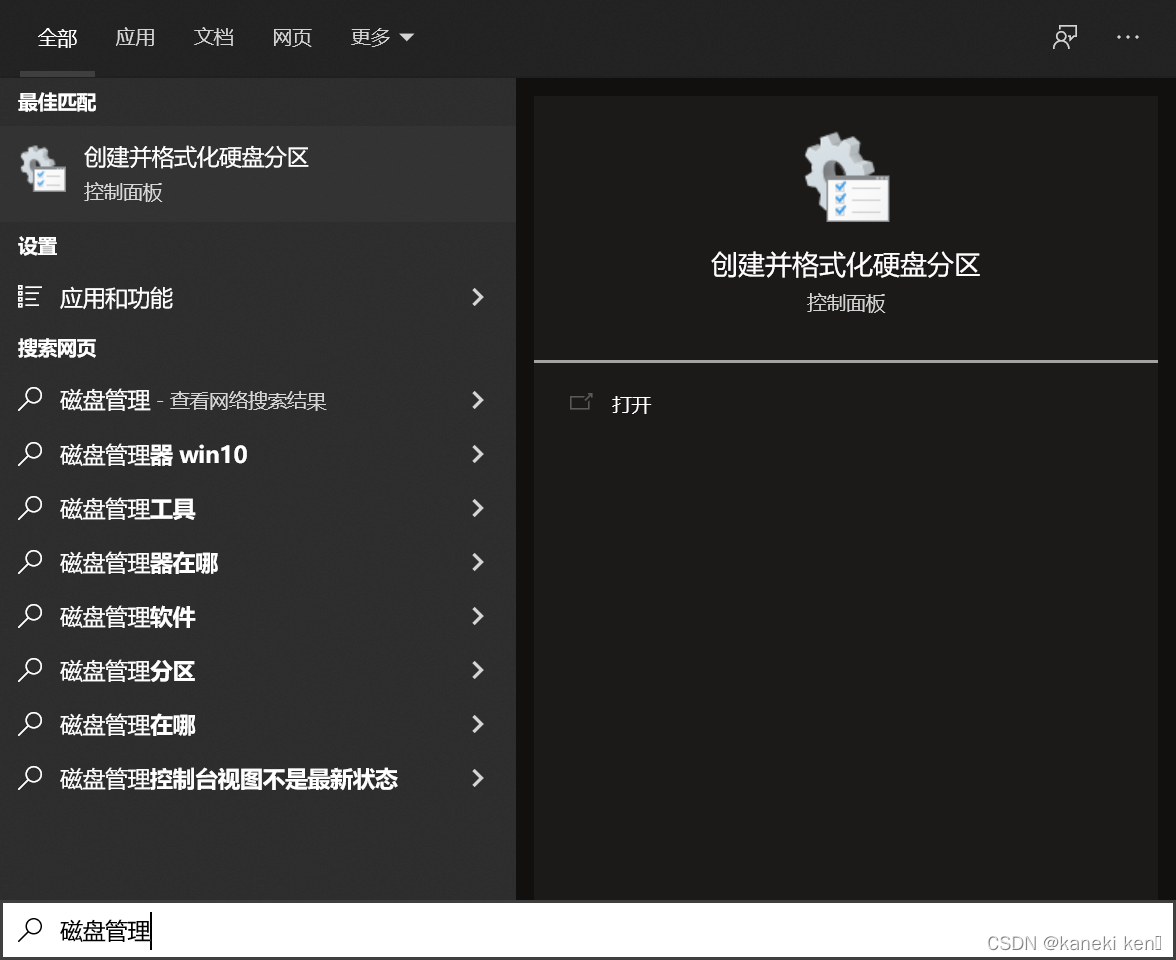1176x960 pixels.
Task: Select web suggestion 磁盘管理在哪
Action: 258,724
